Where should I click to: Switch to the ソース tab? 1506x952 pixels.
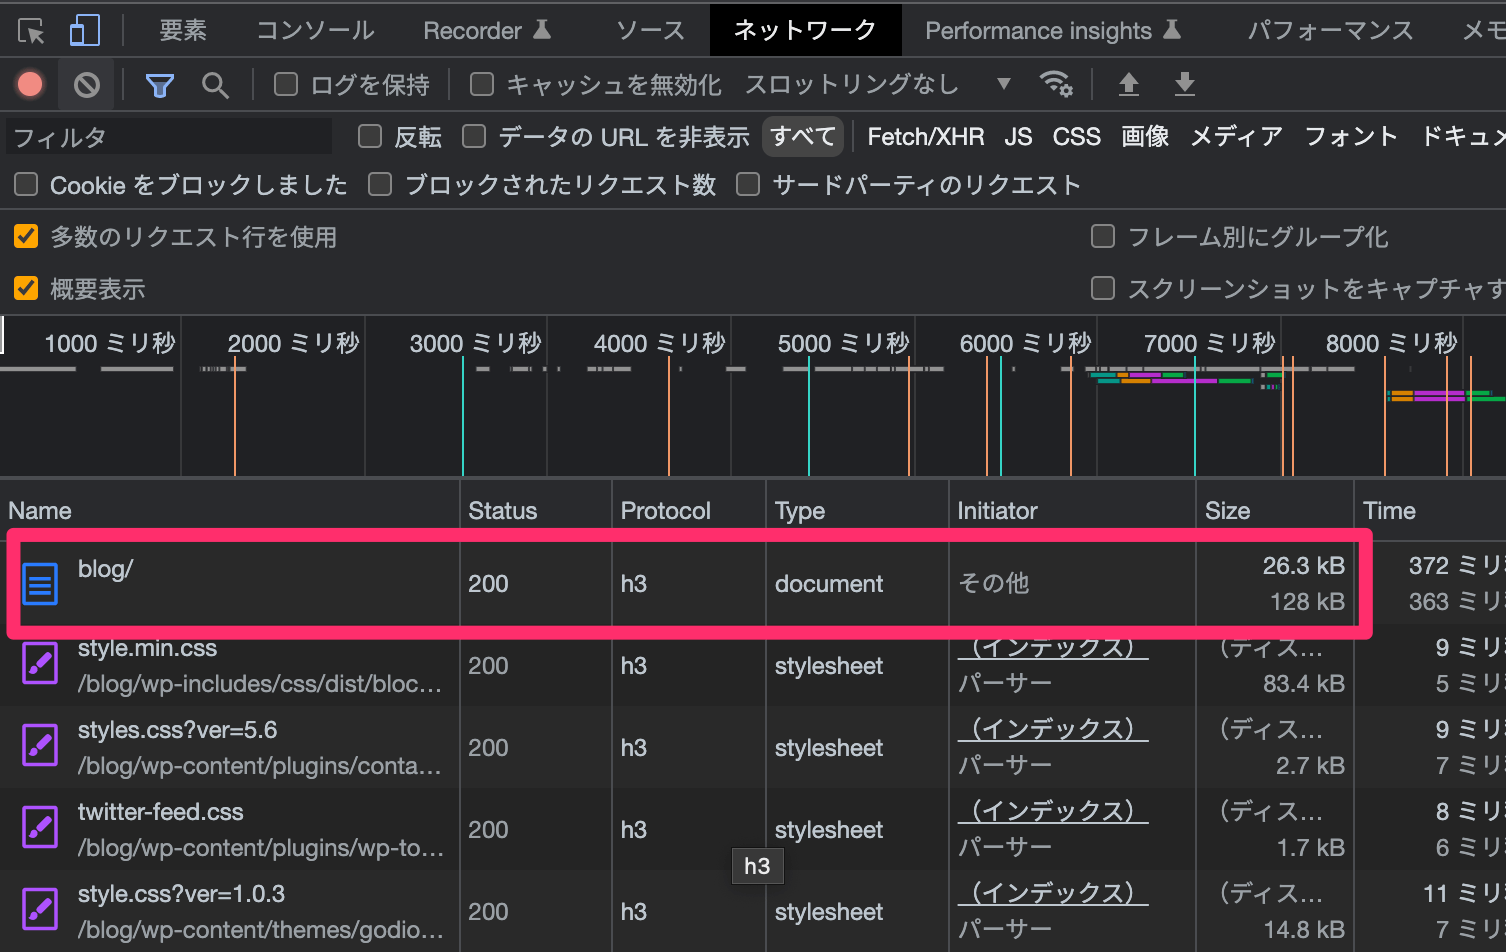point(651,31)
